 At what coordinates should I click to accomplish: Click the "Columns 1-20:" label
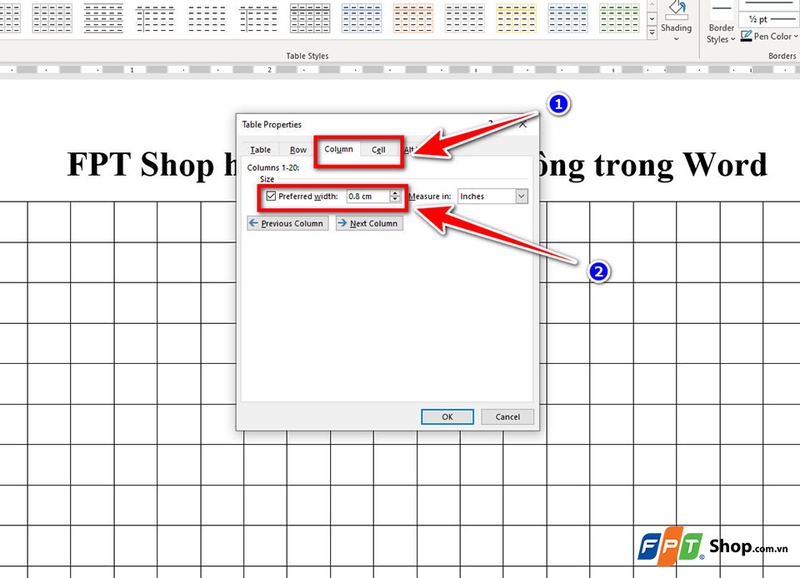click(273, 167)
